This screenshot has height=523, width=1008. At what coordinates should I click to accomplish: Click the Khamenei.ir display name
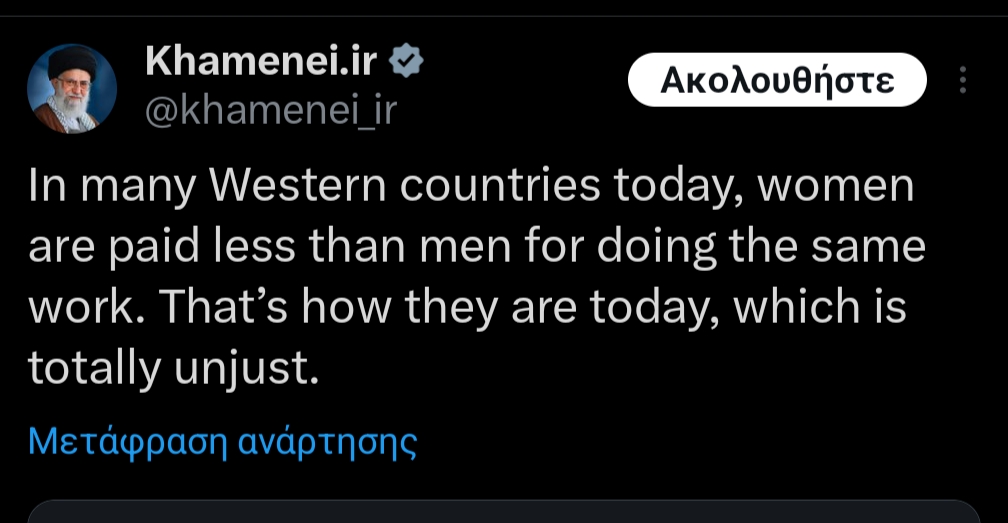[261, 61]
